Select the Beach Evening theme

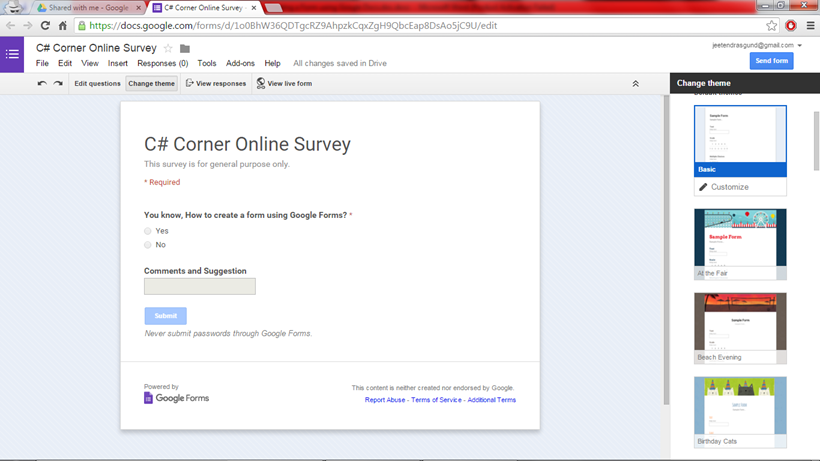[x=740, y=328]
